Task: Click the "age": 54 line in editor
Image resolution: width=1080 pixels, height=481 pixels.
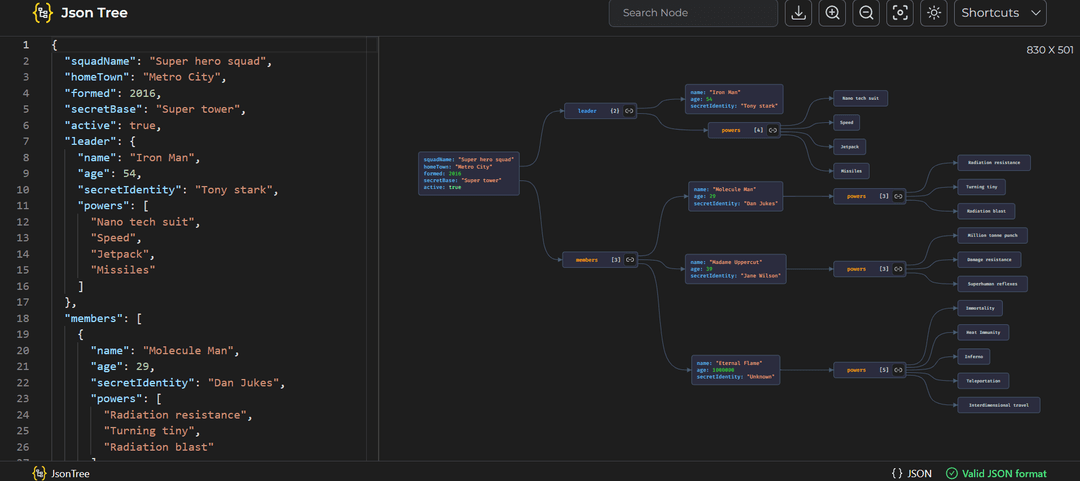Action: click(x=110, y=174)
